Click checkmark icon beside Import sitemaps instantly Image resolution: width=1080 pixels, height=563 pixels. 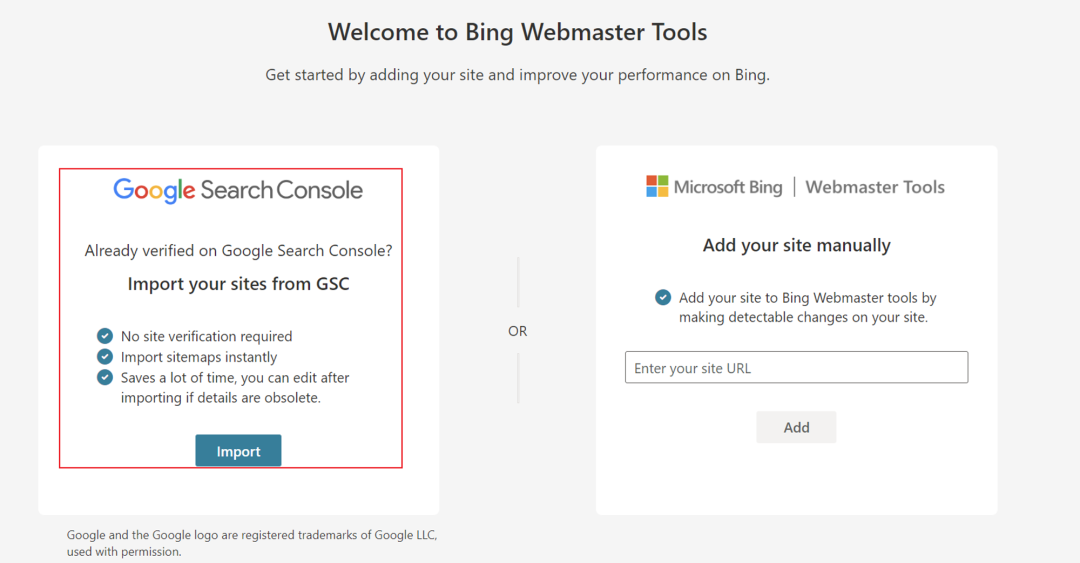pyautogui.click(x=105, y=357)
